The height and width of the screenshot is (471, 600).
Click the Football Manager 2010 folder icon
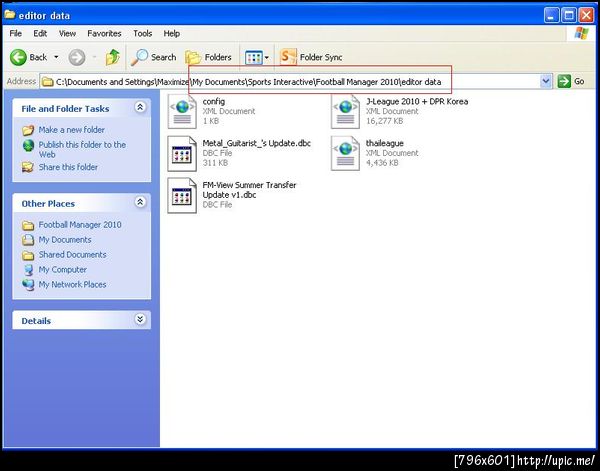[28, 225]
